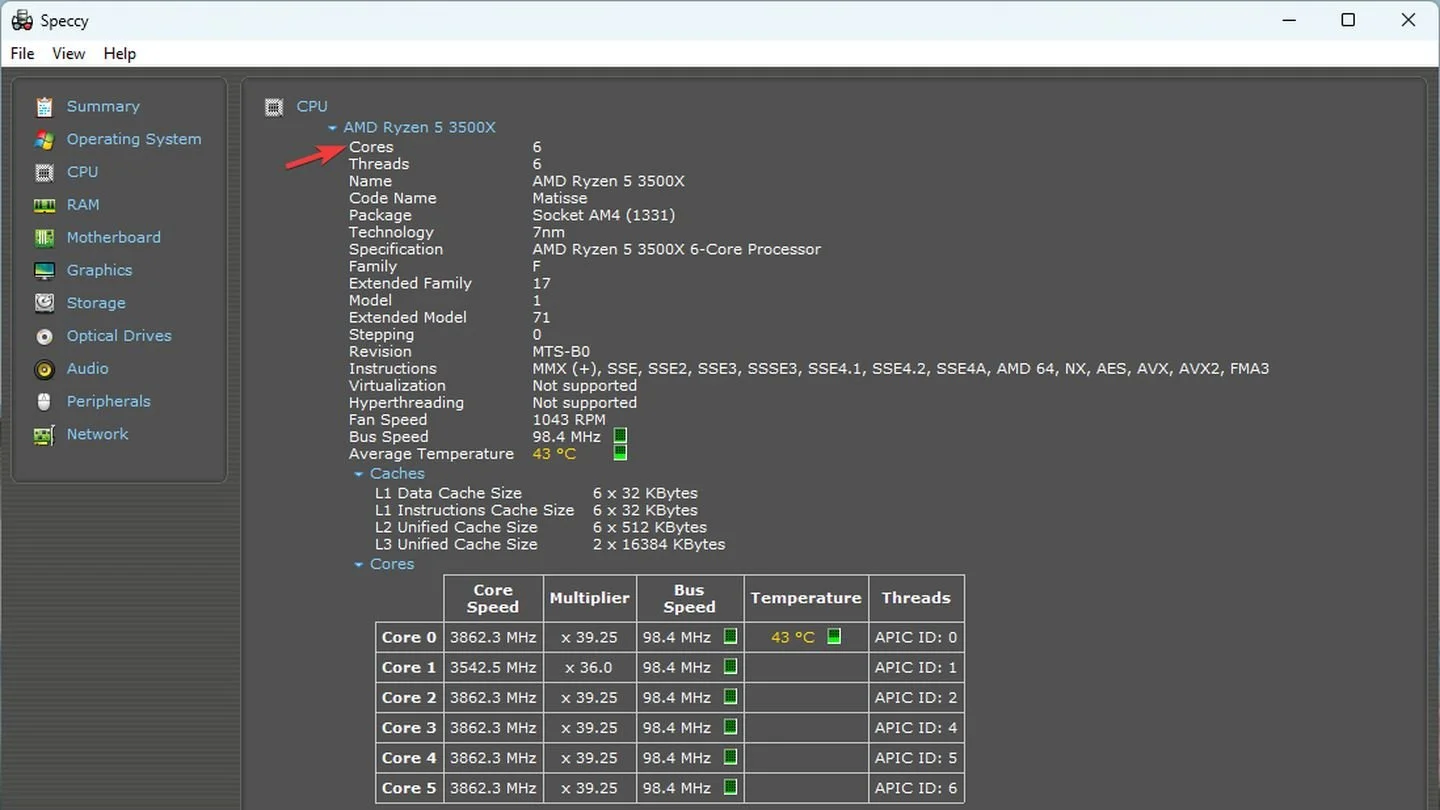Click the Optical Drives disc icon
1440x810 pixels.
pyautogui.click(x=44, y=337)
